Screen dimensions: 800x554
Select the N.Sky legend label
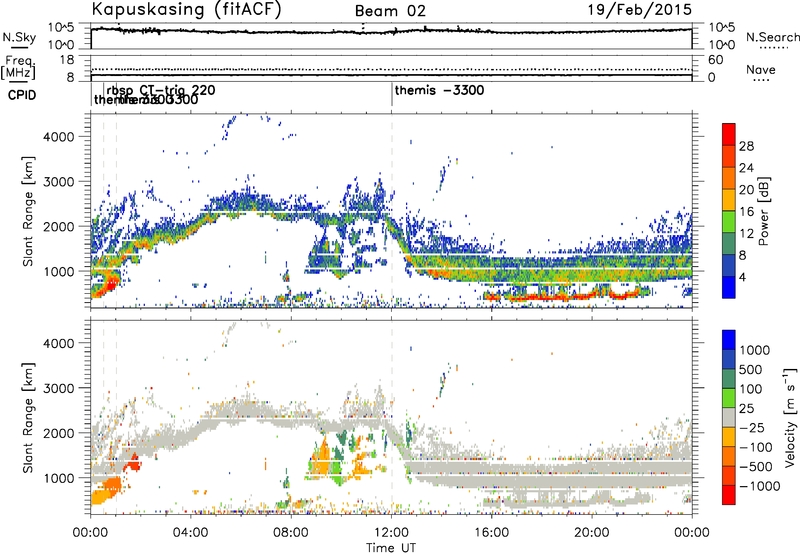click(19, 37)
